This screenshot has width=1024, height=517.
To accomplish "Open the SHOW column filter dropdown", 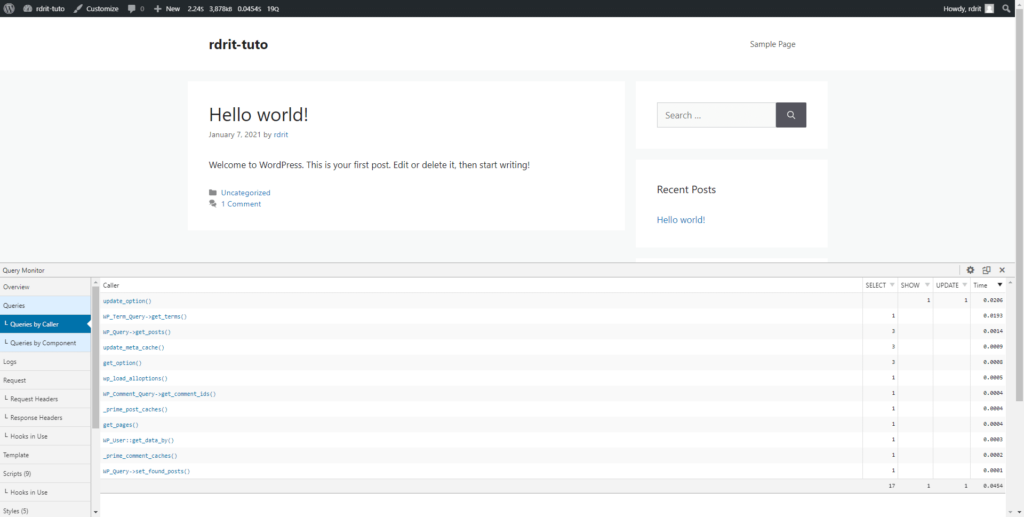I will click(x=927, y=285).
